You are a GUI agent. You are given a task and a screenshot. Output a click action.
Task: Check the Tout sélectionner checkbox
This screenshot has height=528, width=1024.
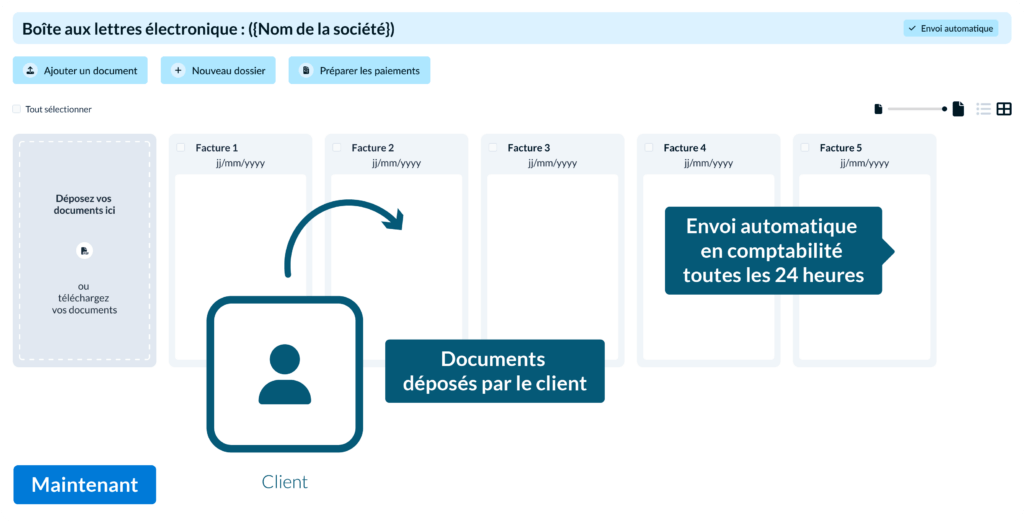click(x=16, y=109)
